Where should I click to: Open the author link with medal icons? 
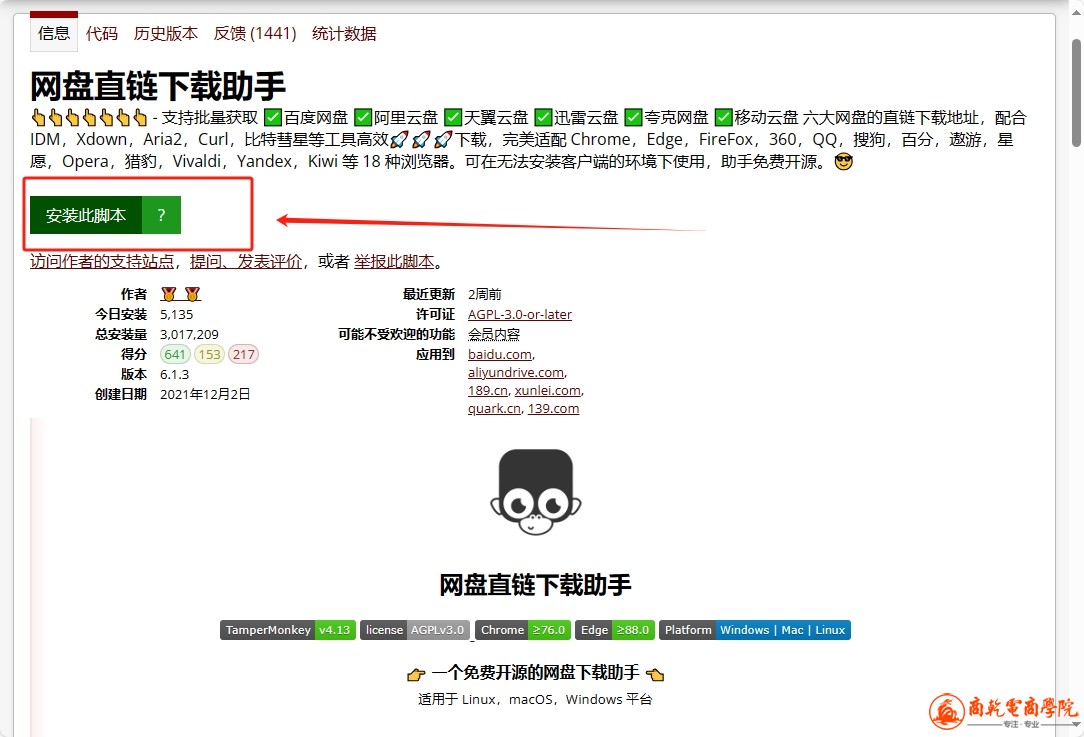coord(180,295)
